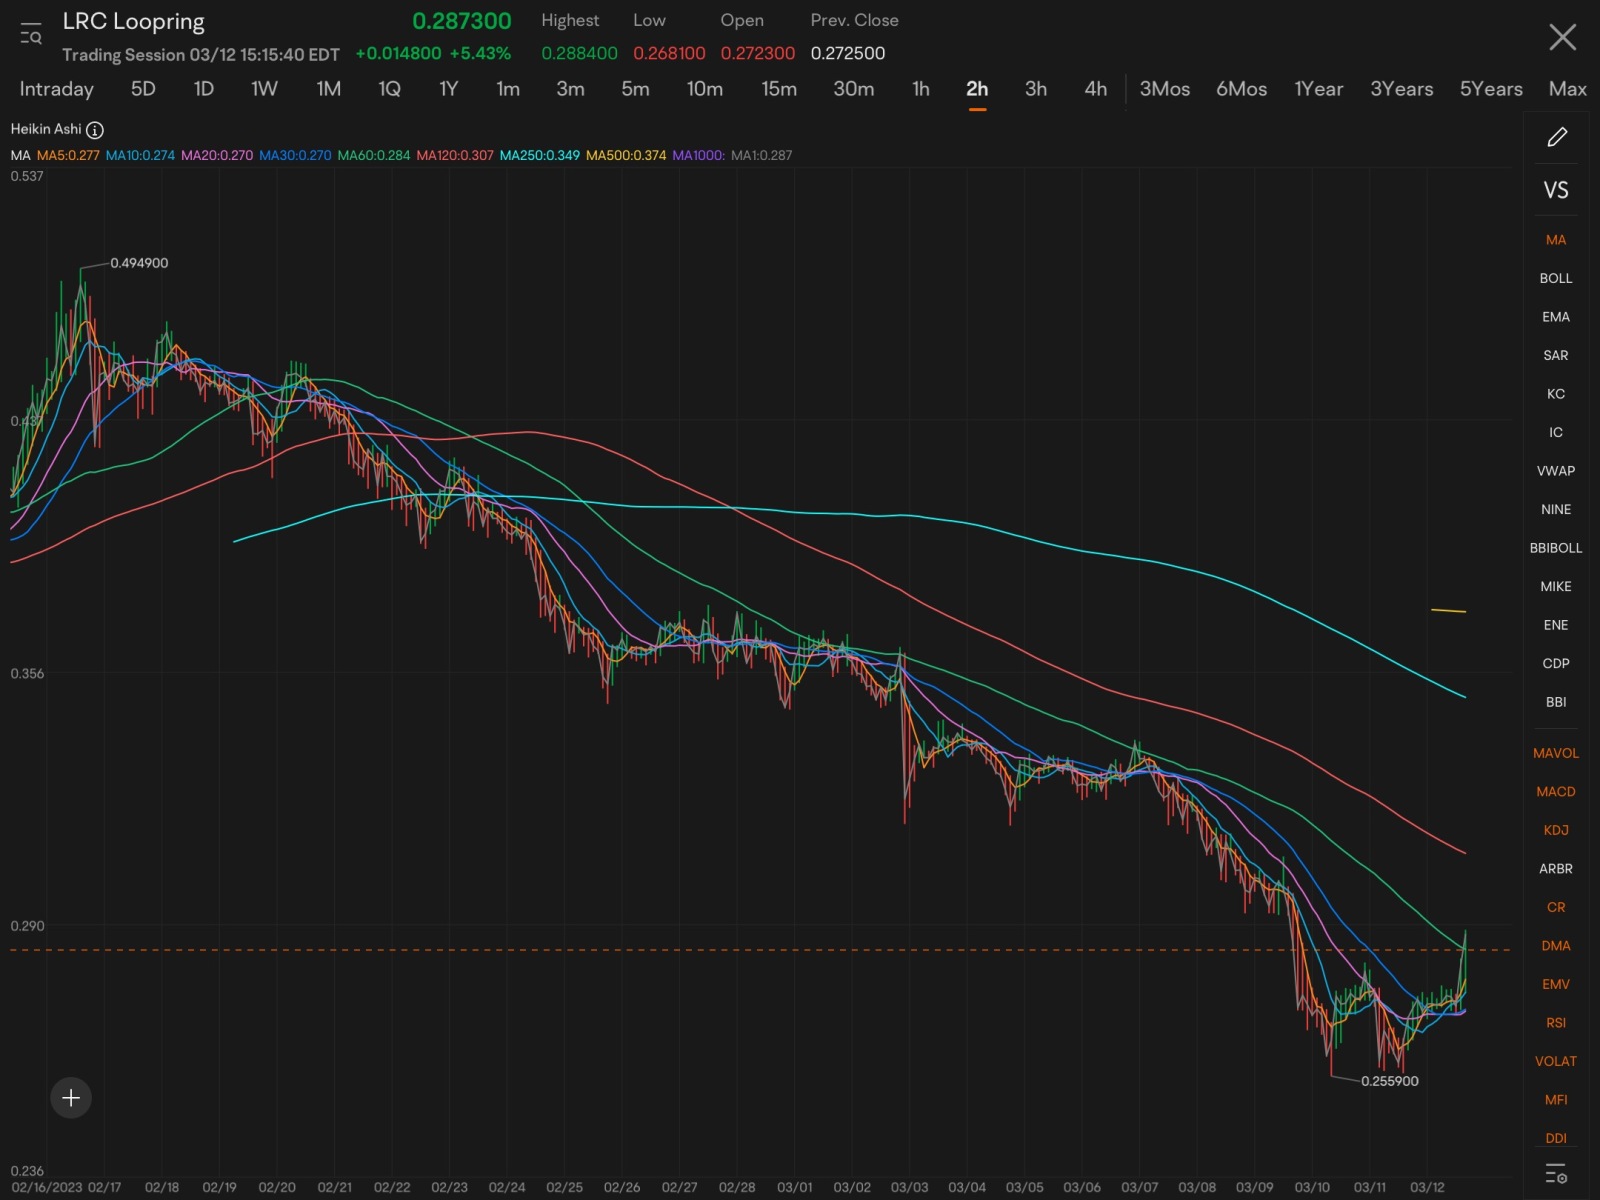Toggle the BOLL indicator overlay
The height and width of the screenshot is (1200, 1600).
click(x=1556, y=278)
